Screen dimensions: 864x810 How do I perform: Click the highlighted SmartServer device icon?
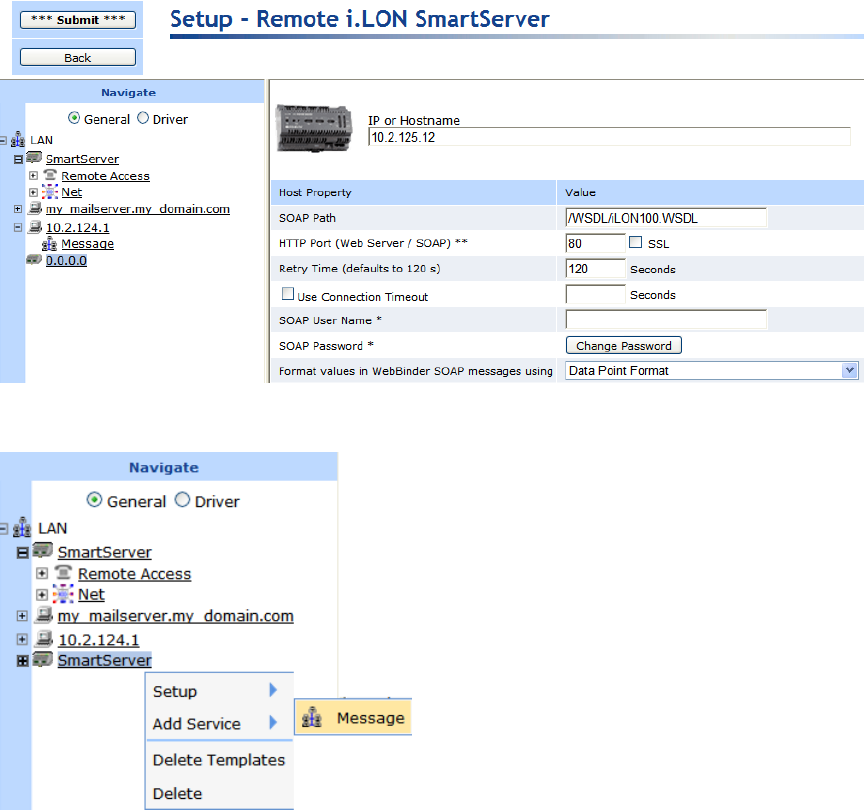(x=44, y=660)
